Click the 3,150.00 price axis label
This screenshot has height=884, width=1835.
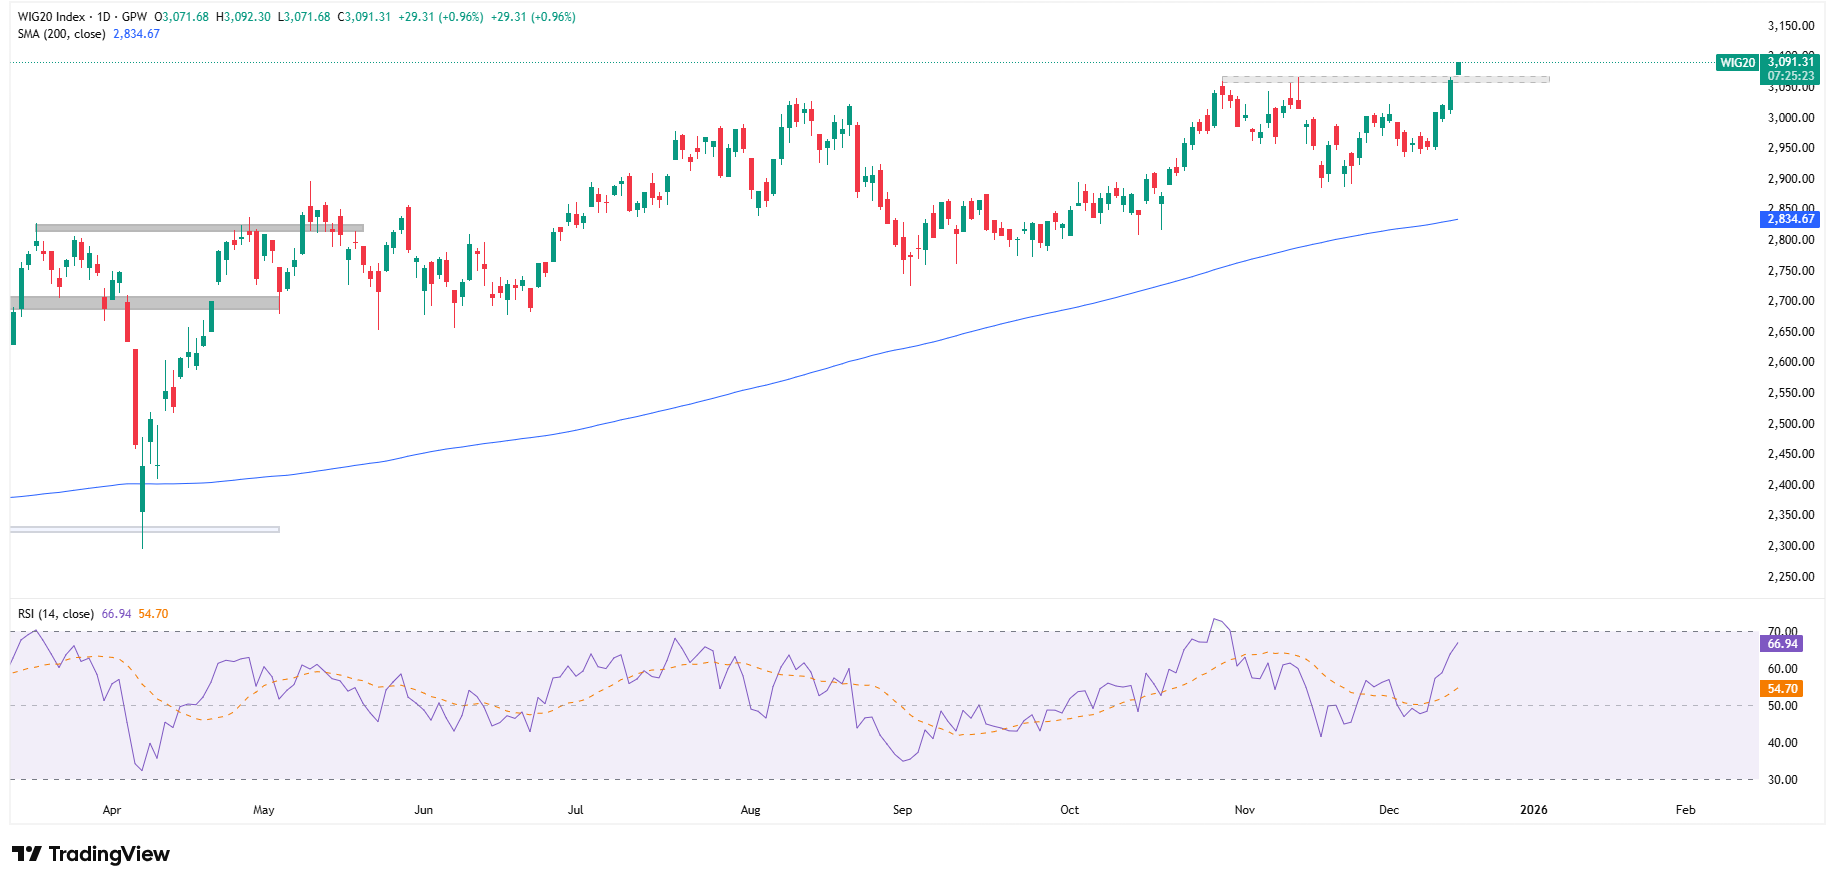tap(1790, 26)
